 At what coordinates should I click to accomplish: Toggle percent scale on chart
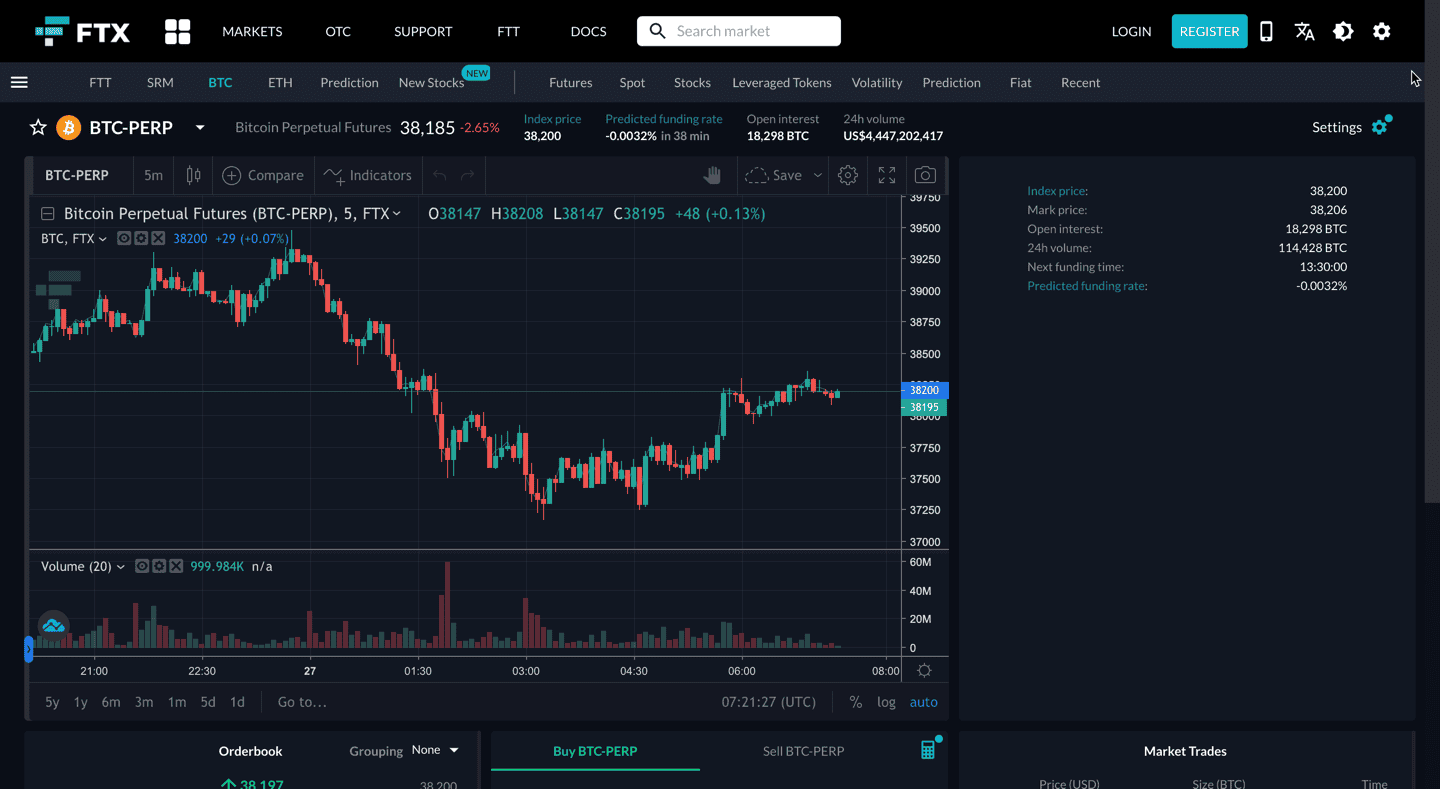click(856, 702)
